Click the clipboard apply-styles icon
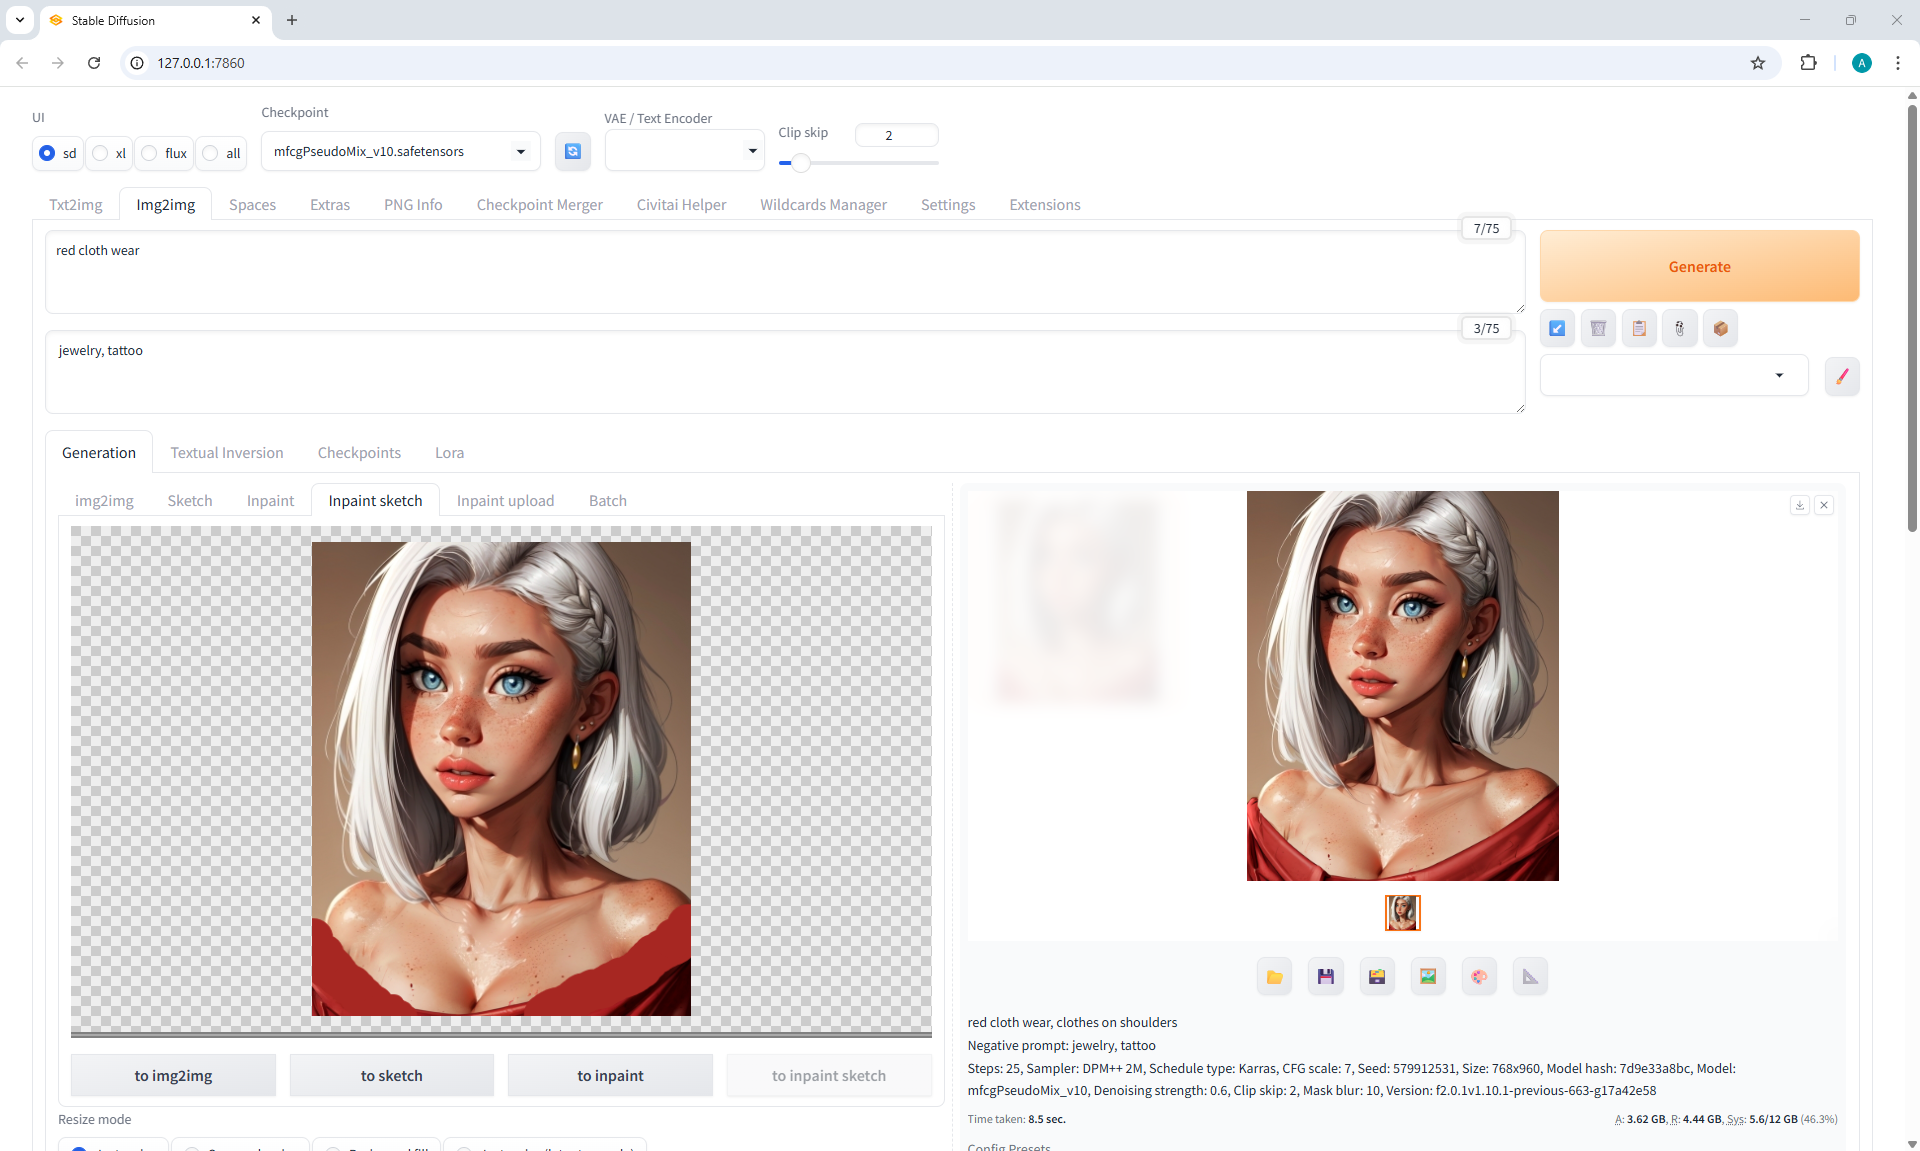The image size is (1920, 1151). pyautogui.click(x=1639, y=328)
